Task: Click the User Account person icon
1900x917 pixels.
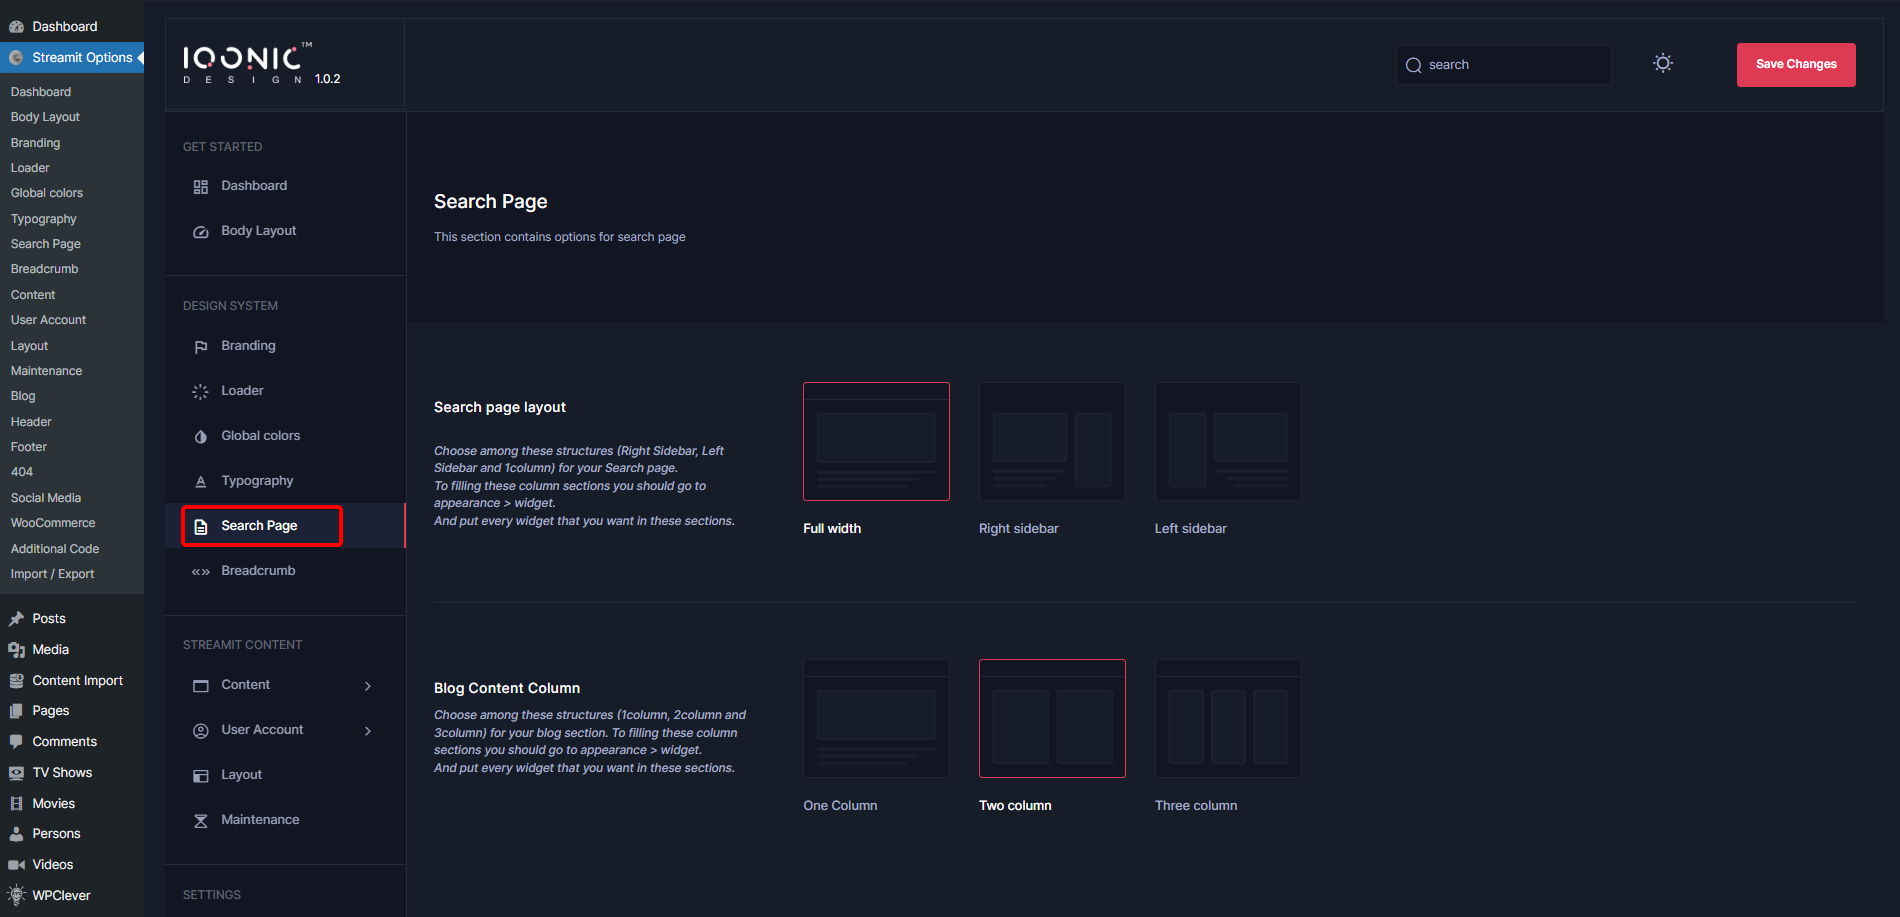Action: [x=200, y=731]
